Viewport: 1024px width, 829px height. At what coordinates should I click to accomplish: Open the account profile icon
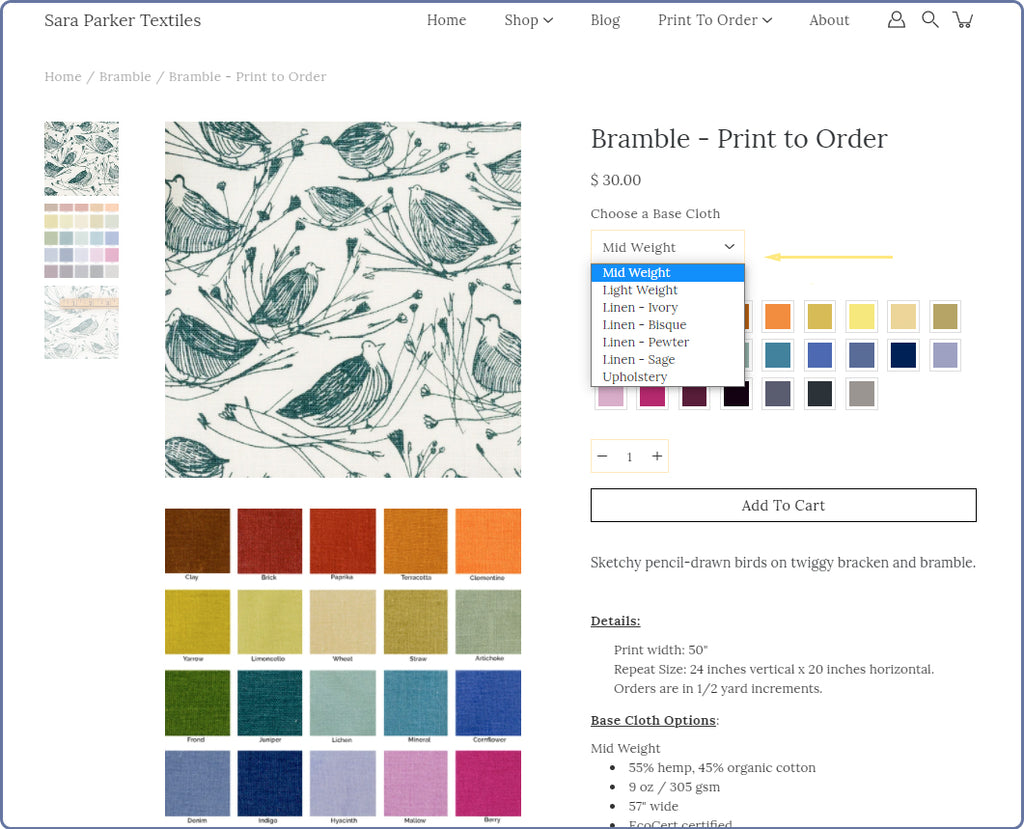[896, 20]
